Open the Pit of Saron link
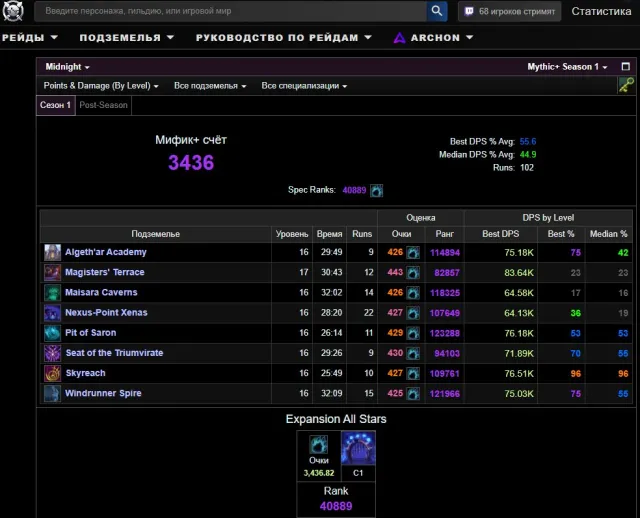This screenshot has width=640, height=518. 91,333
